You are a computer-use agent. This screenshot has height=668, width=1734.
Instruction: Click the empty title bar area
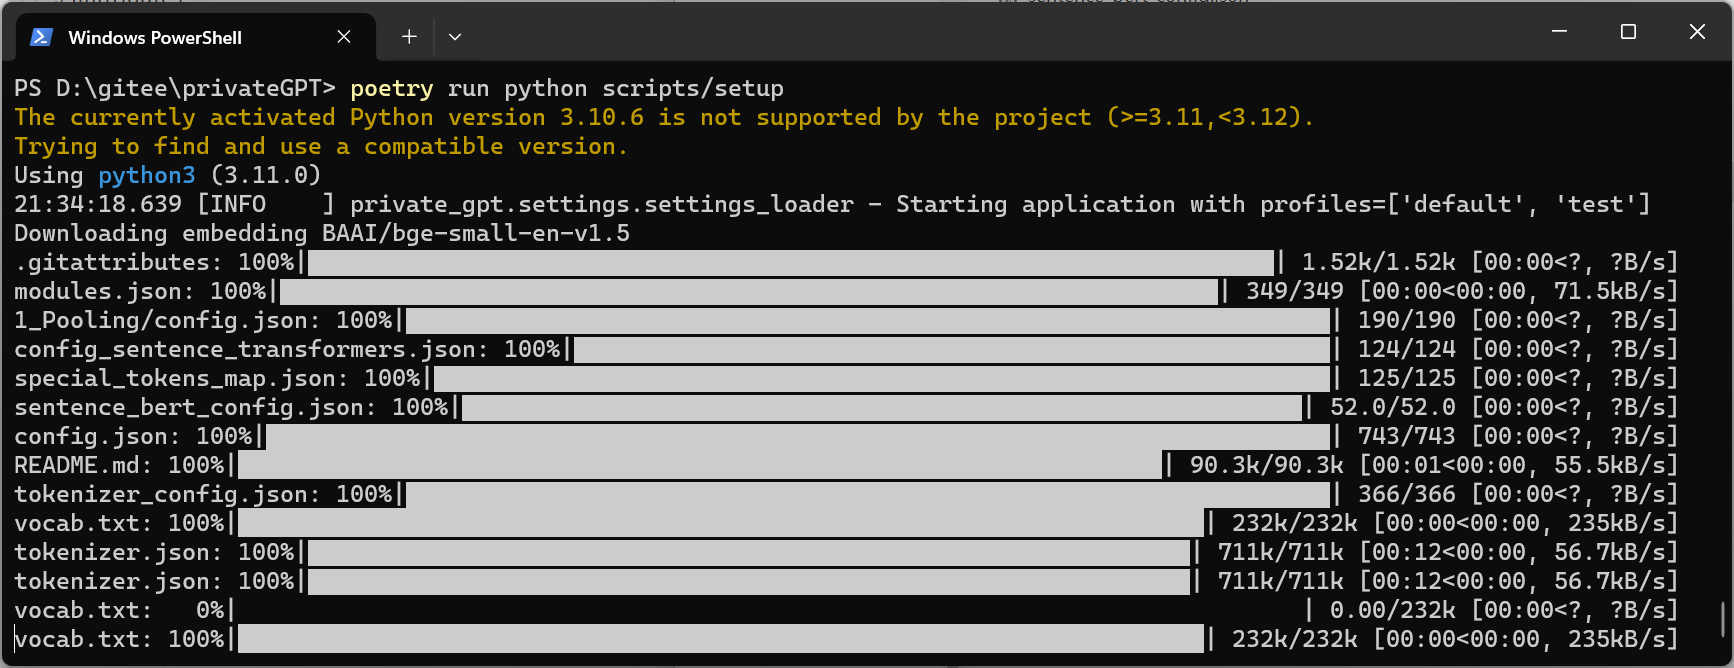(1000, 32)
